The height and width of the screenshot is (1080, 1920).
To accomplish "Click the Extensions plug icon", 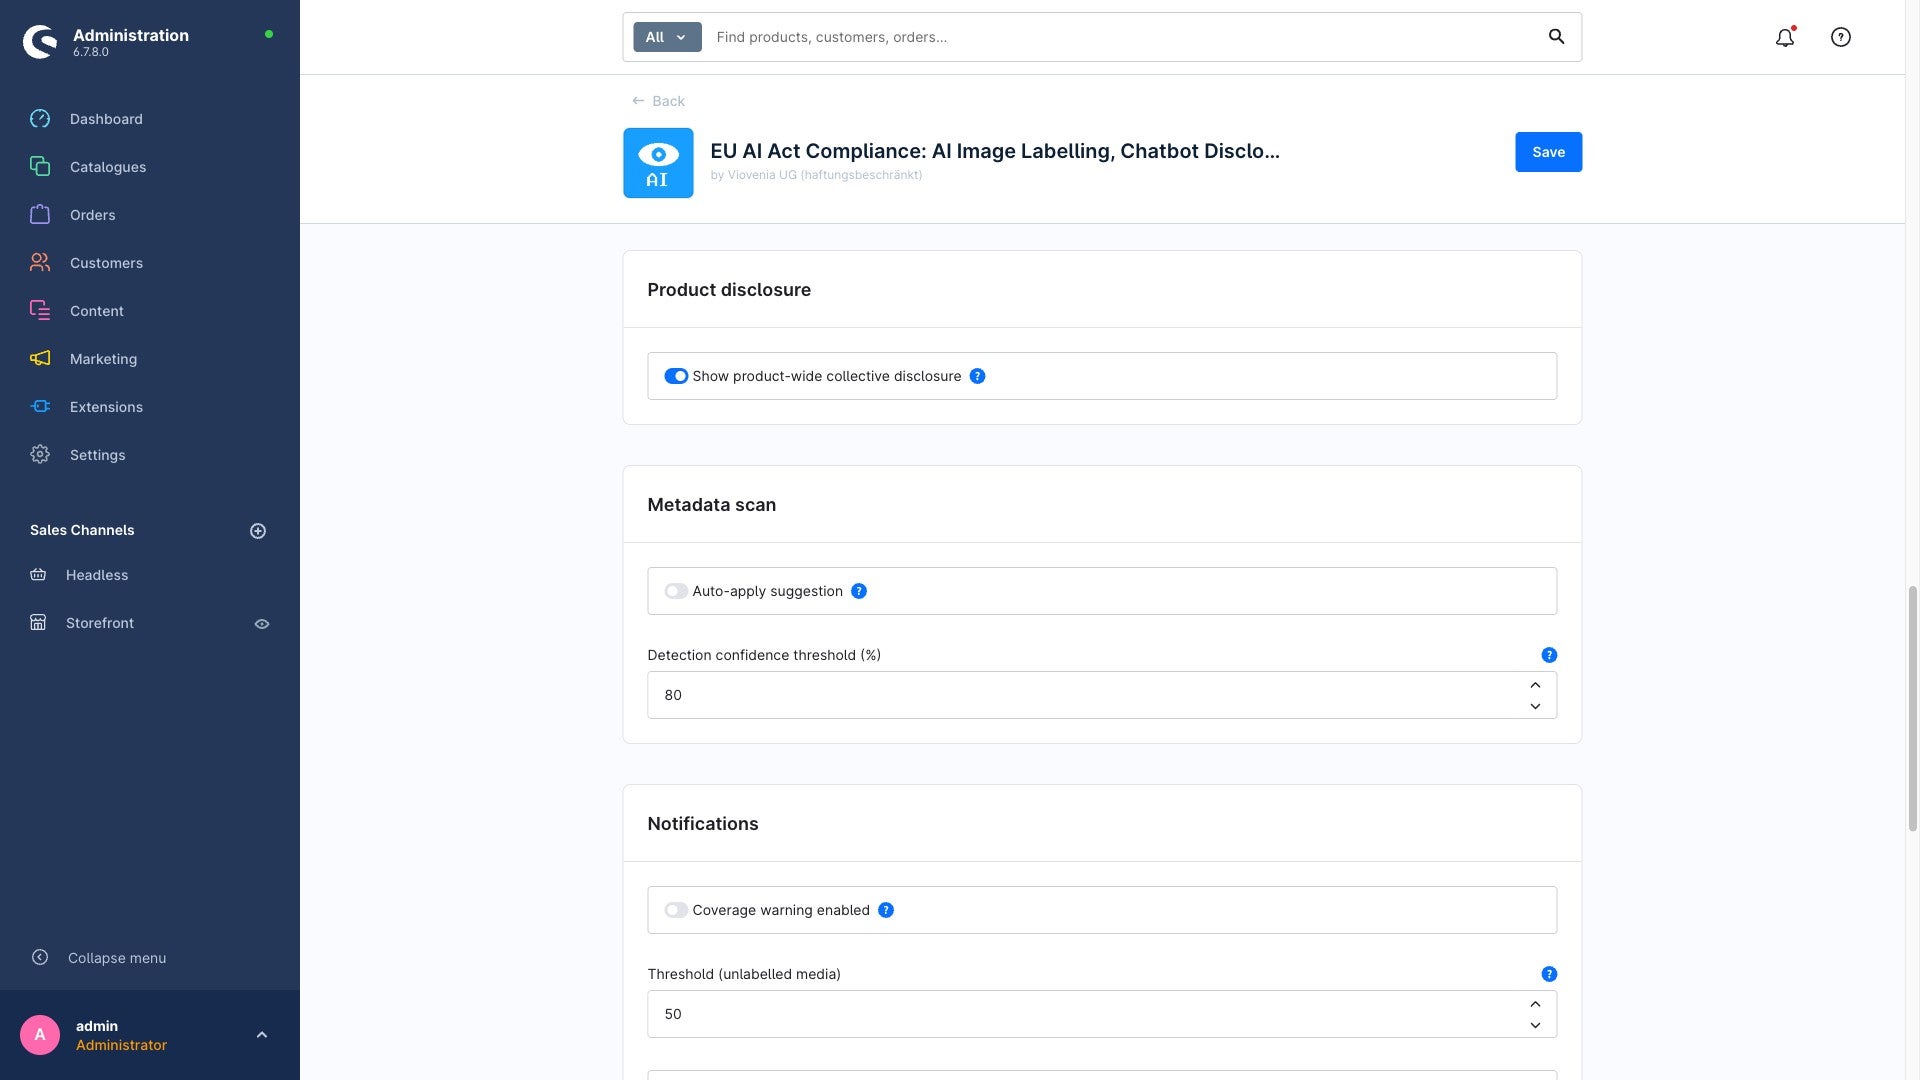I will pos(40,407).
